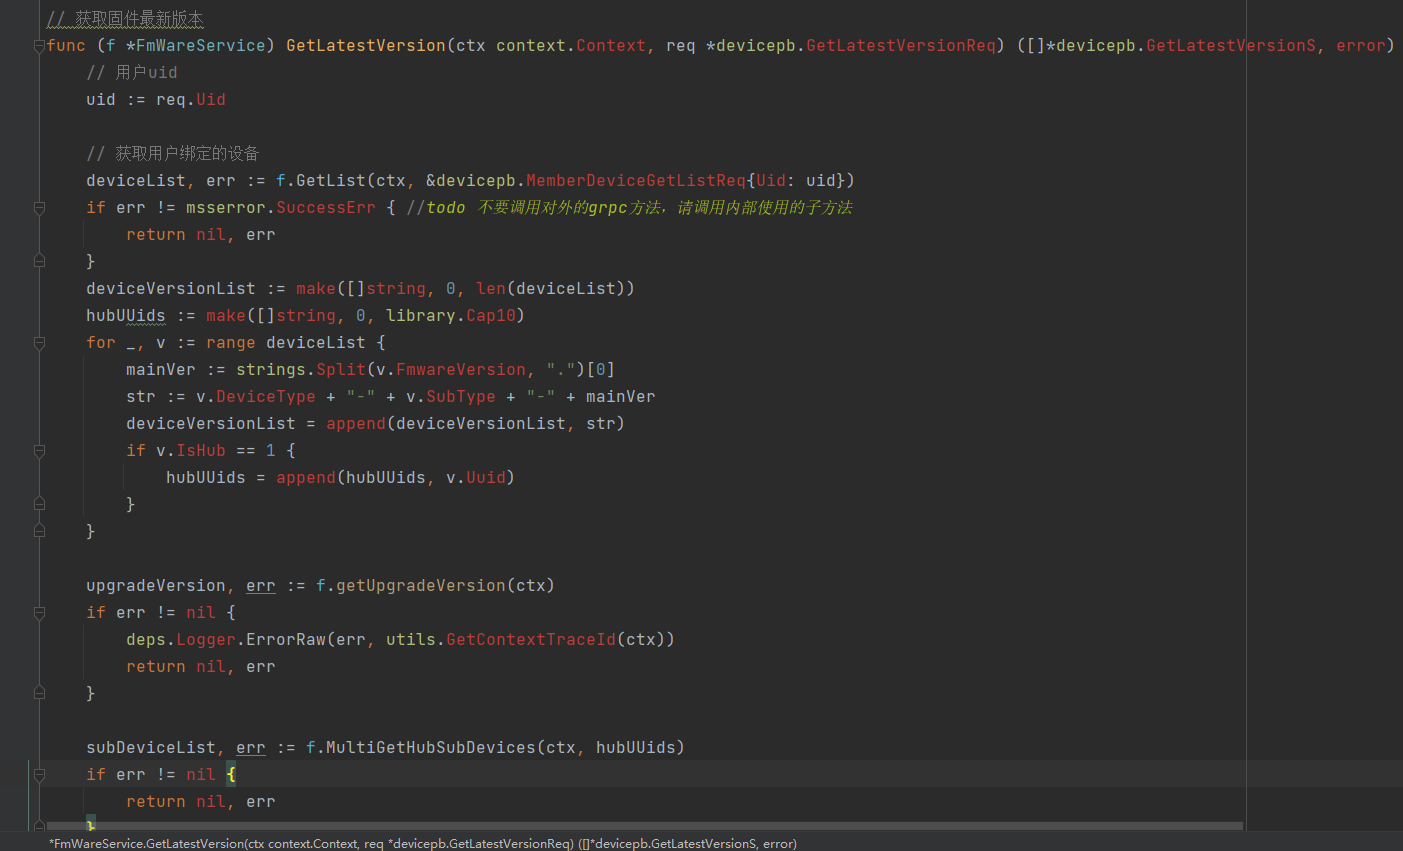Collapse the 'if err != nil' block above deps.Logger
The image size is (1403, 851).
39,613
